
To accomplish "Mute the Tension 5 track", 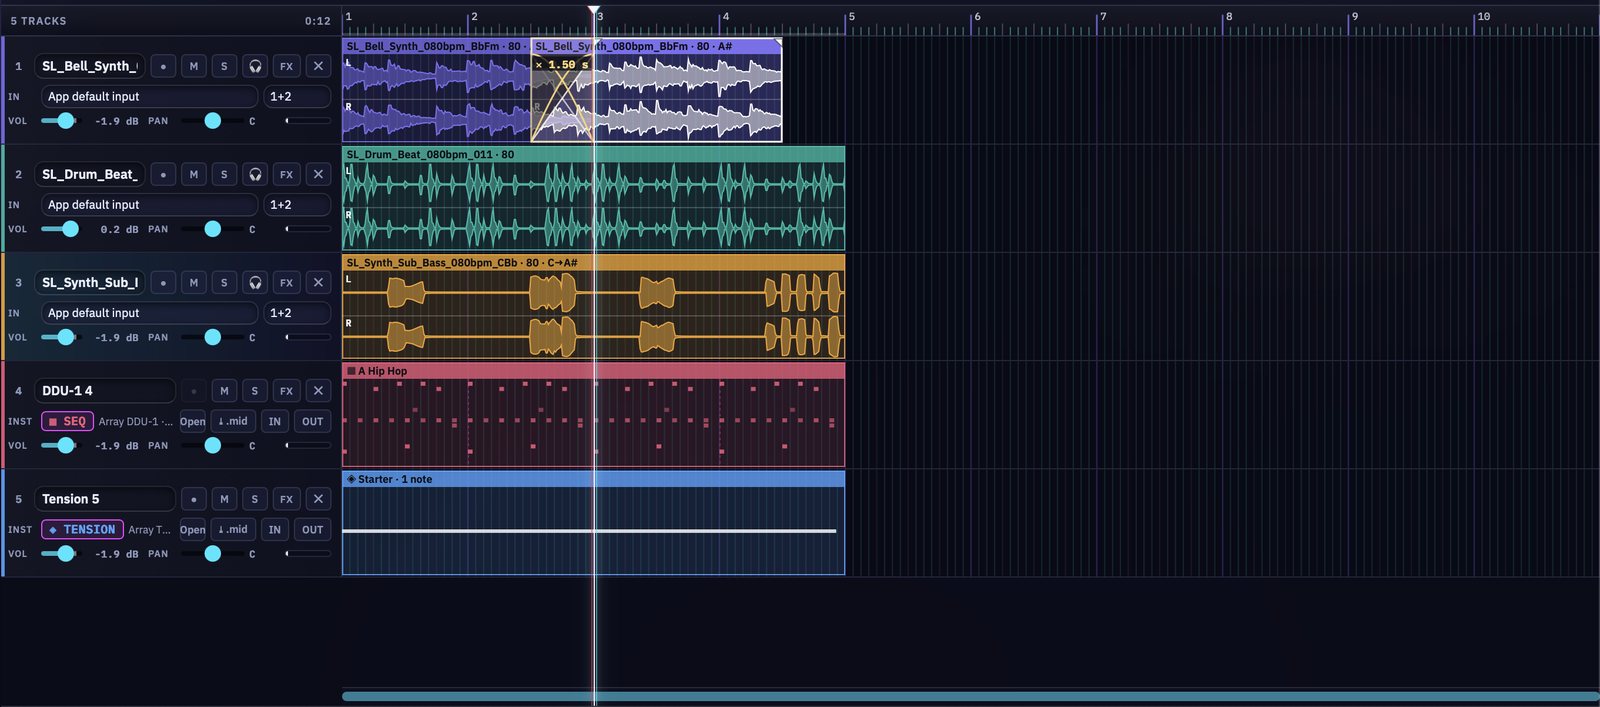I will tap(224, 499).
